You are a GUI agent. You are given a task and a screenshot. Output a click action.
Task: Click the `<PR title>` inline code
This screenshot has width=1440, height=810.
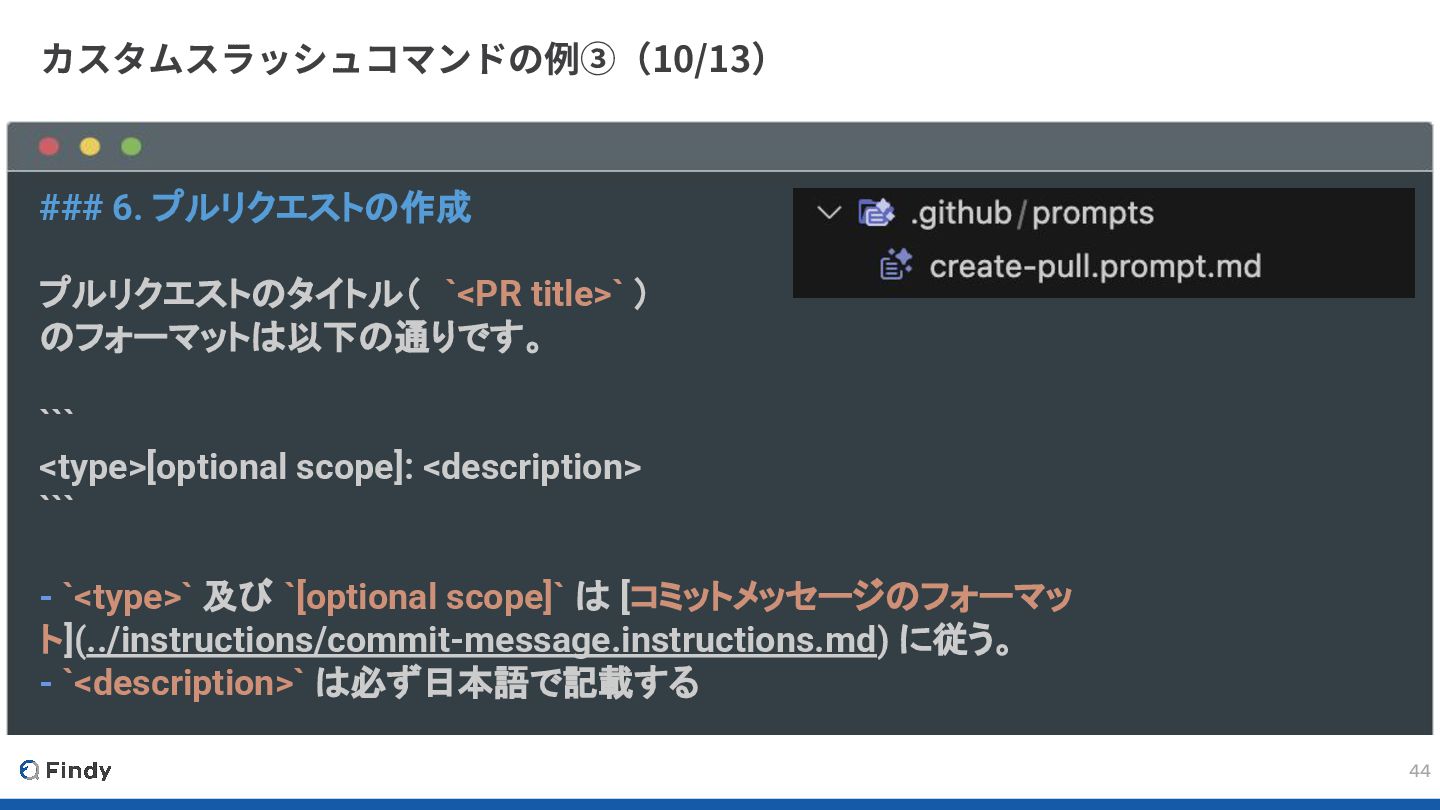coord(536,295)
